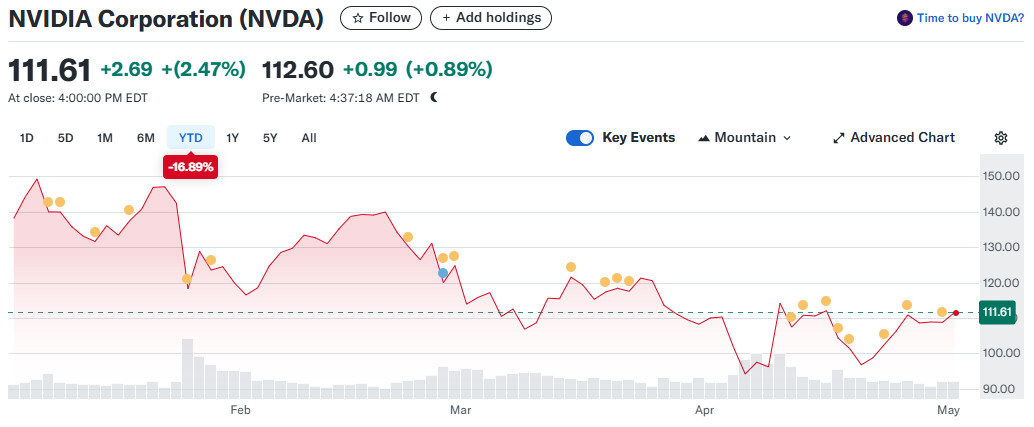The height and width of the screenshot is (427, 1034).
Task: Click the tallest volume bar in late January
Action: coord(187,368)
